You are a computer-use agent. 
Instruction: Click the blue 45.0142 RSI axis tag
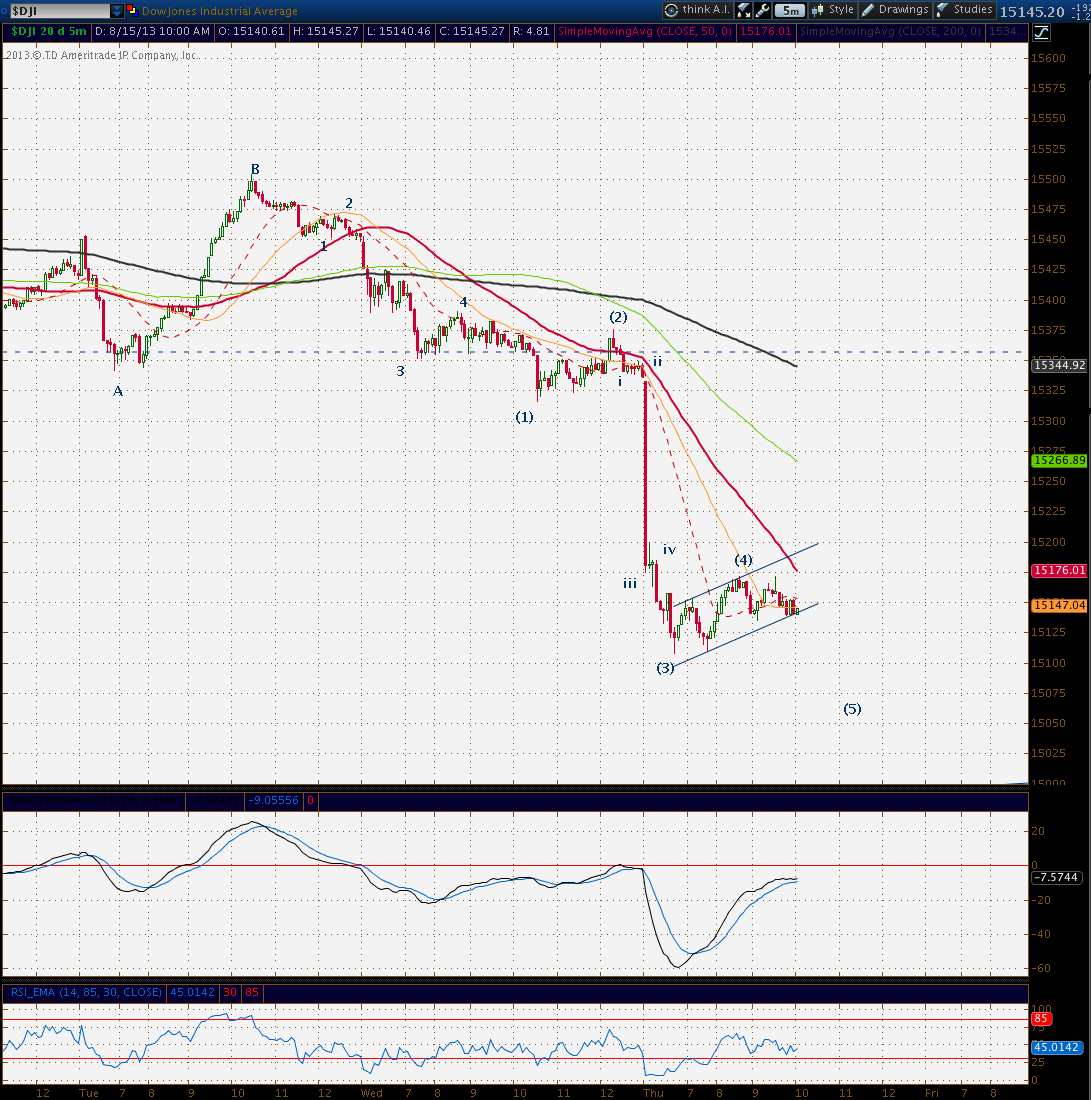point(1057,1047)
